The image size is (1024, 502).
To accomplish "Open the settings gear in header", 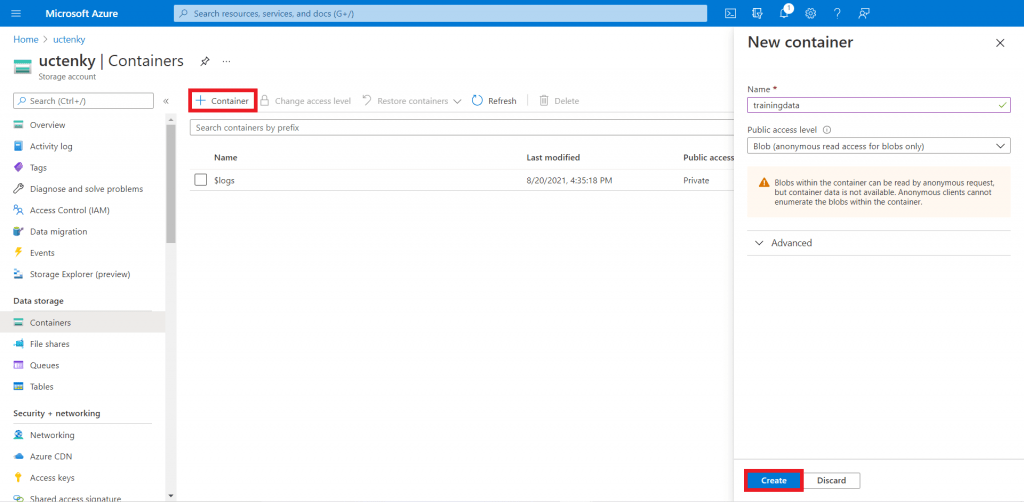I will pyautogui.click(x=811, y=13).
